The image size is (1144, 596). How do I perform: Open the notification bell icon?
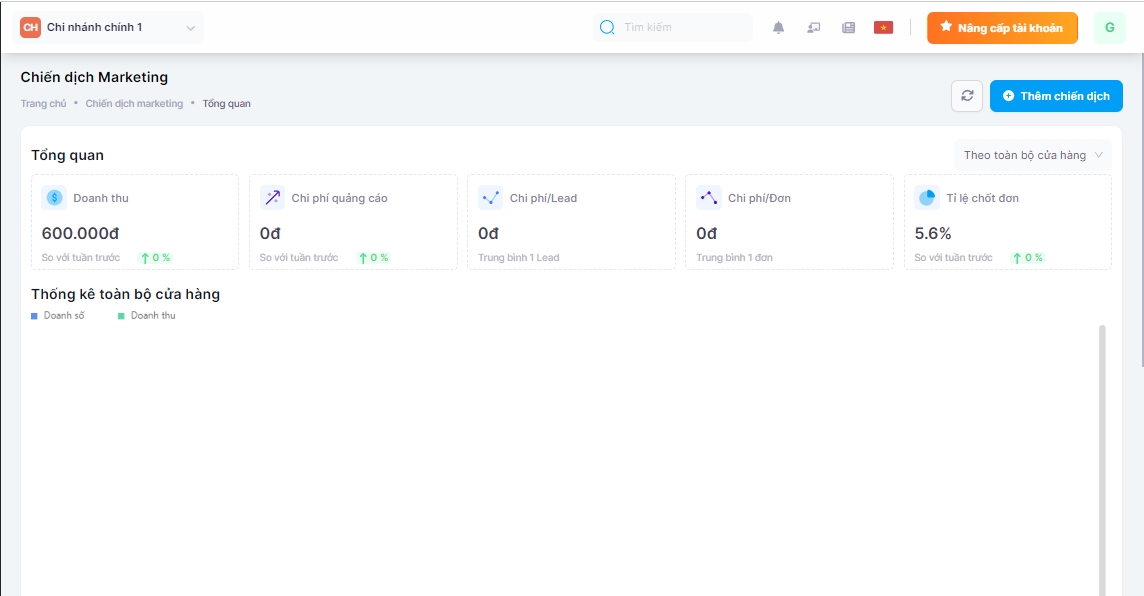pos(778,28)
